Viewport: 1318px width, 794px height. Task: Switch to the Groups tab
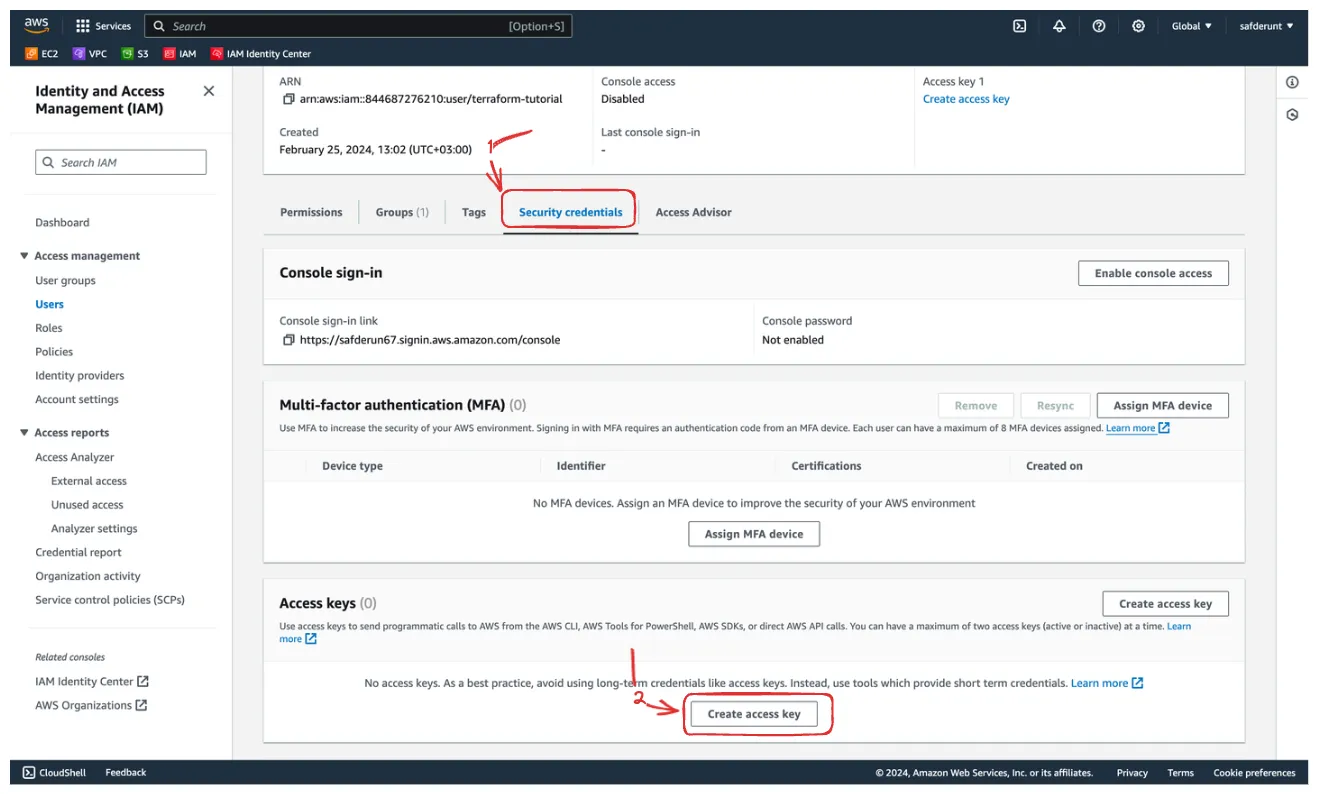(402, 212)
